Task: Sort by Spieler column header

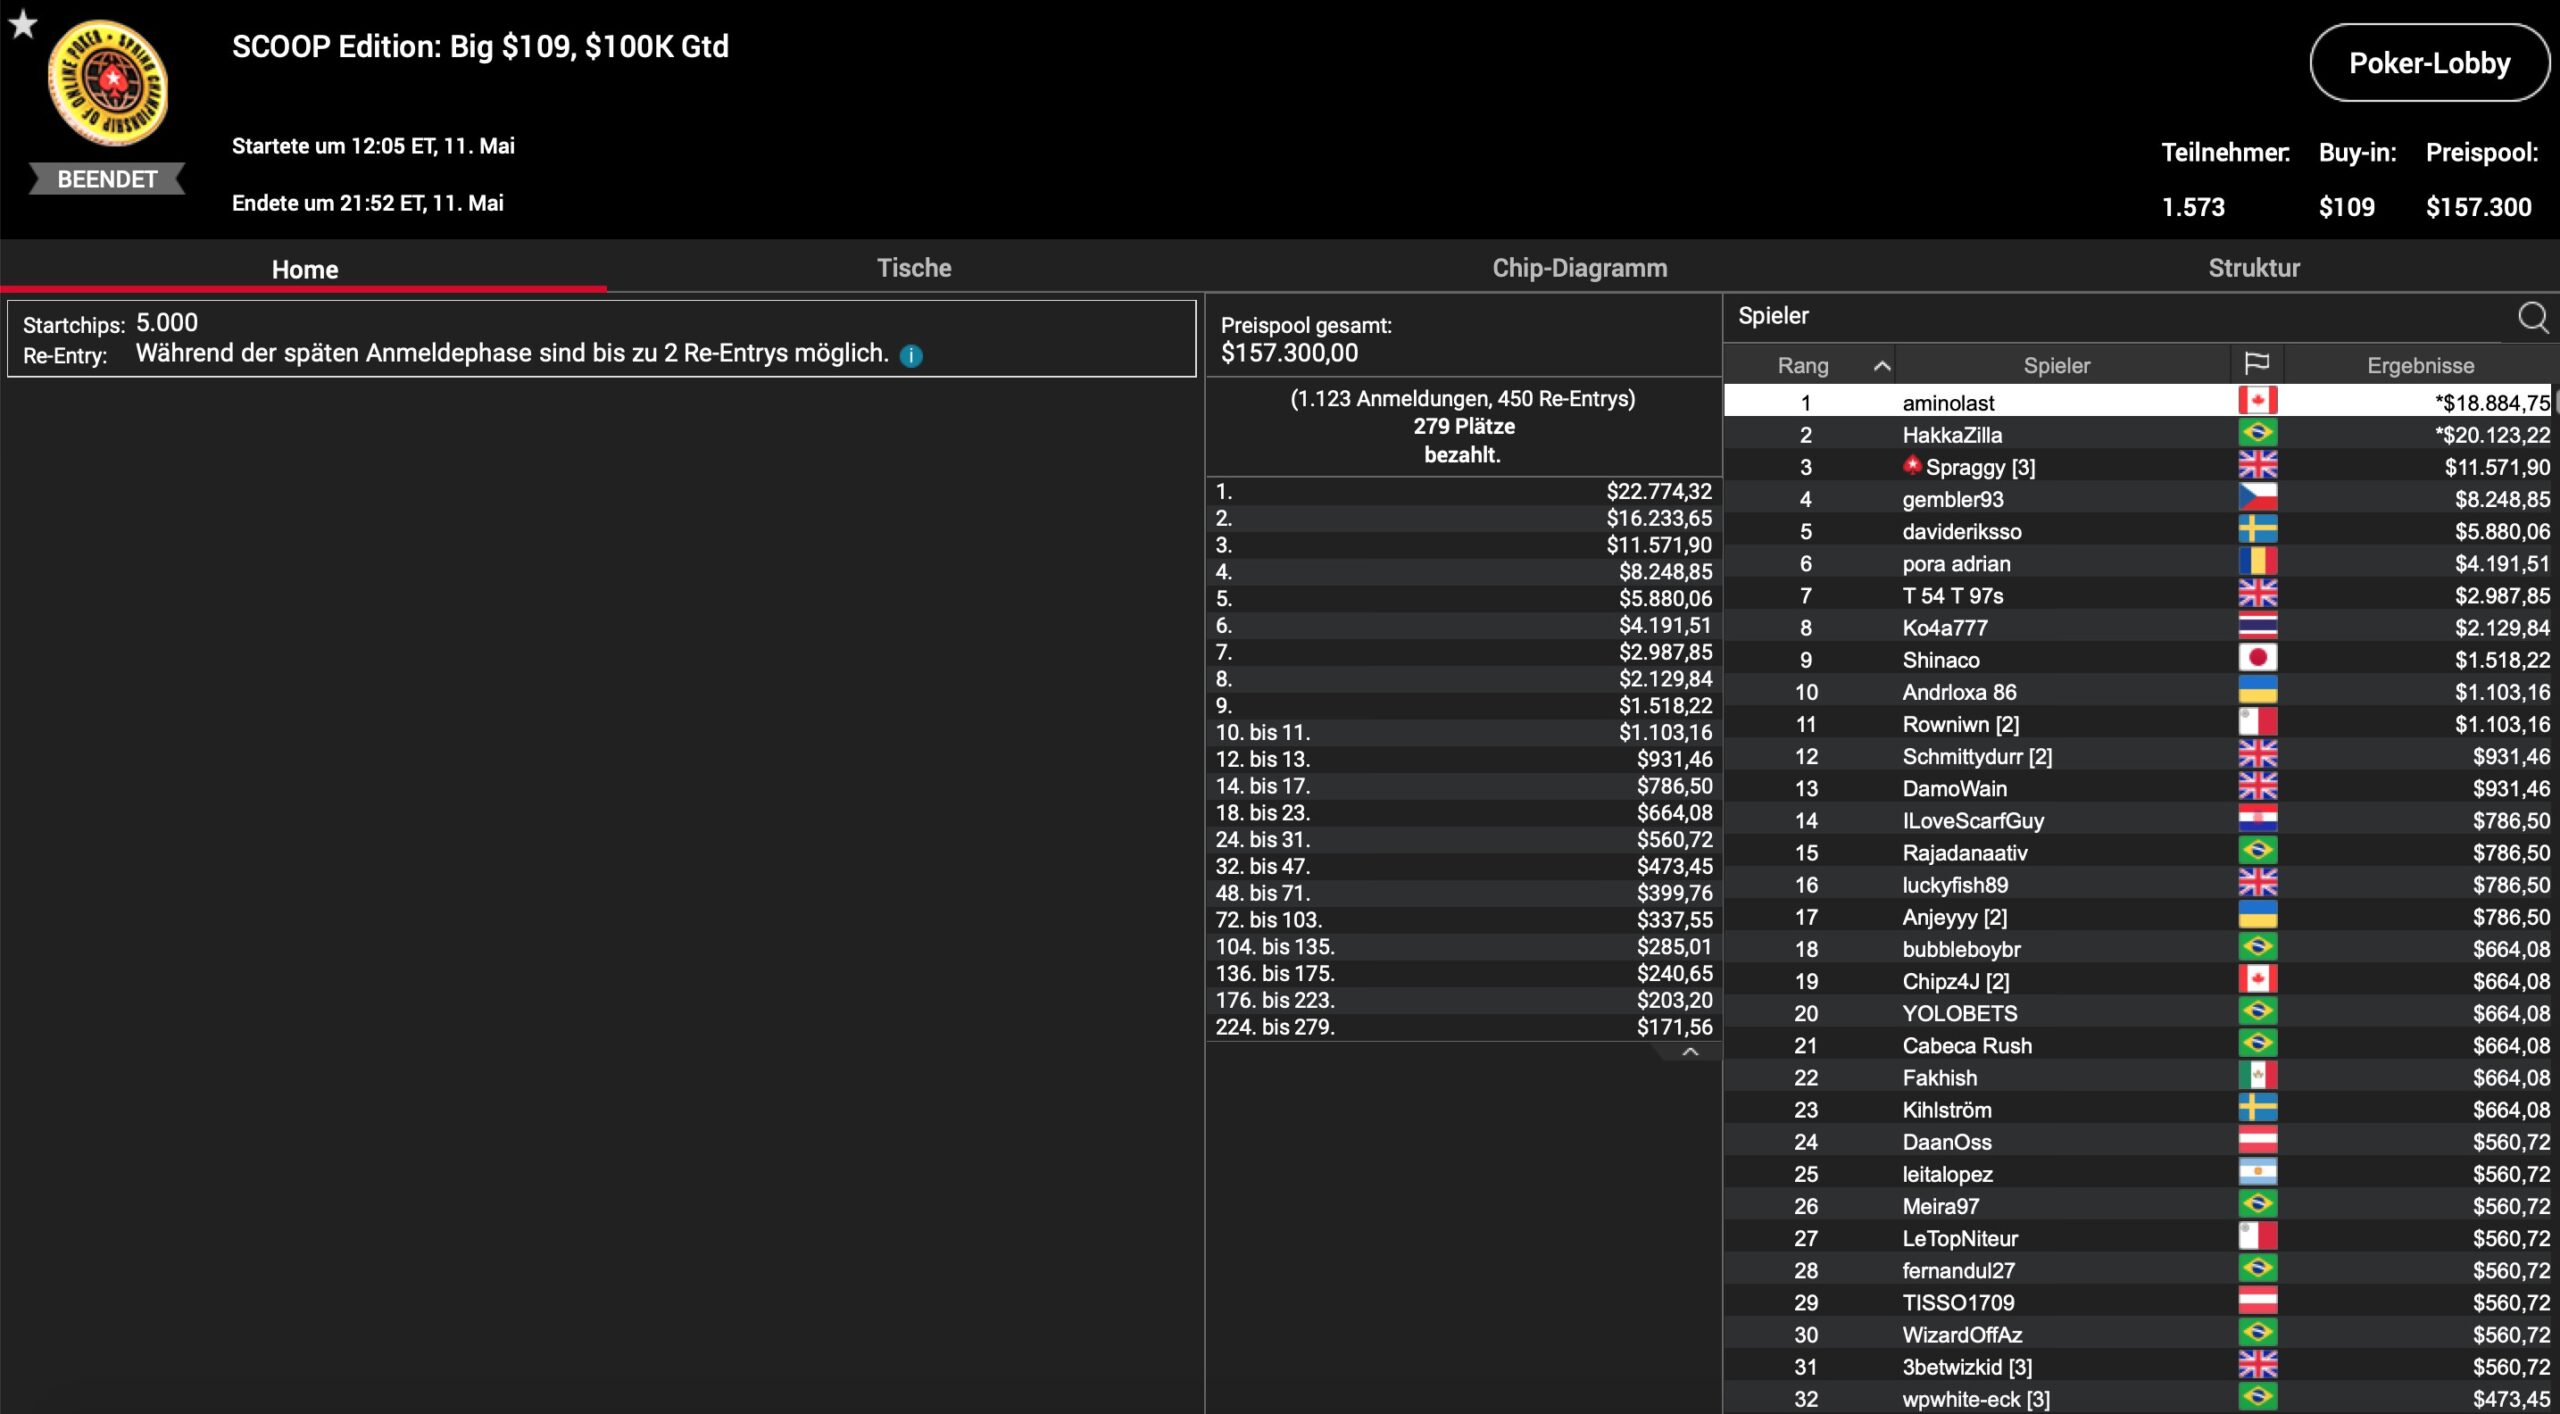Action: 2056,366
